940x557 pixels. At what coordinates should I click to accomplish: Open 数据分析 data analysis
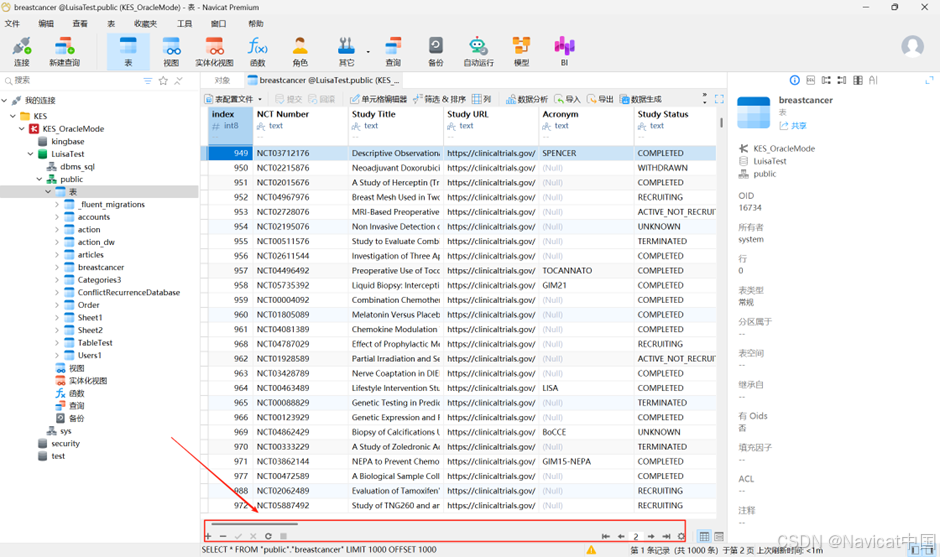[526, 99]
